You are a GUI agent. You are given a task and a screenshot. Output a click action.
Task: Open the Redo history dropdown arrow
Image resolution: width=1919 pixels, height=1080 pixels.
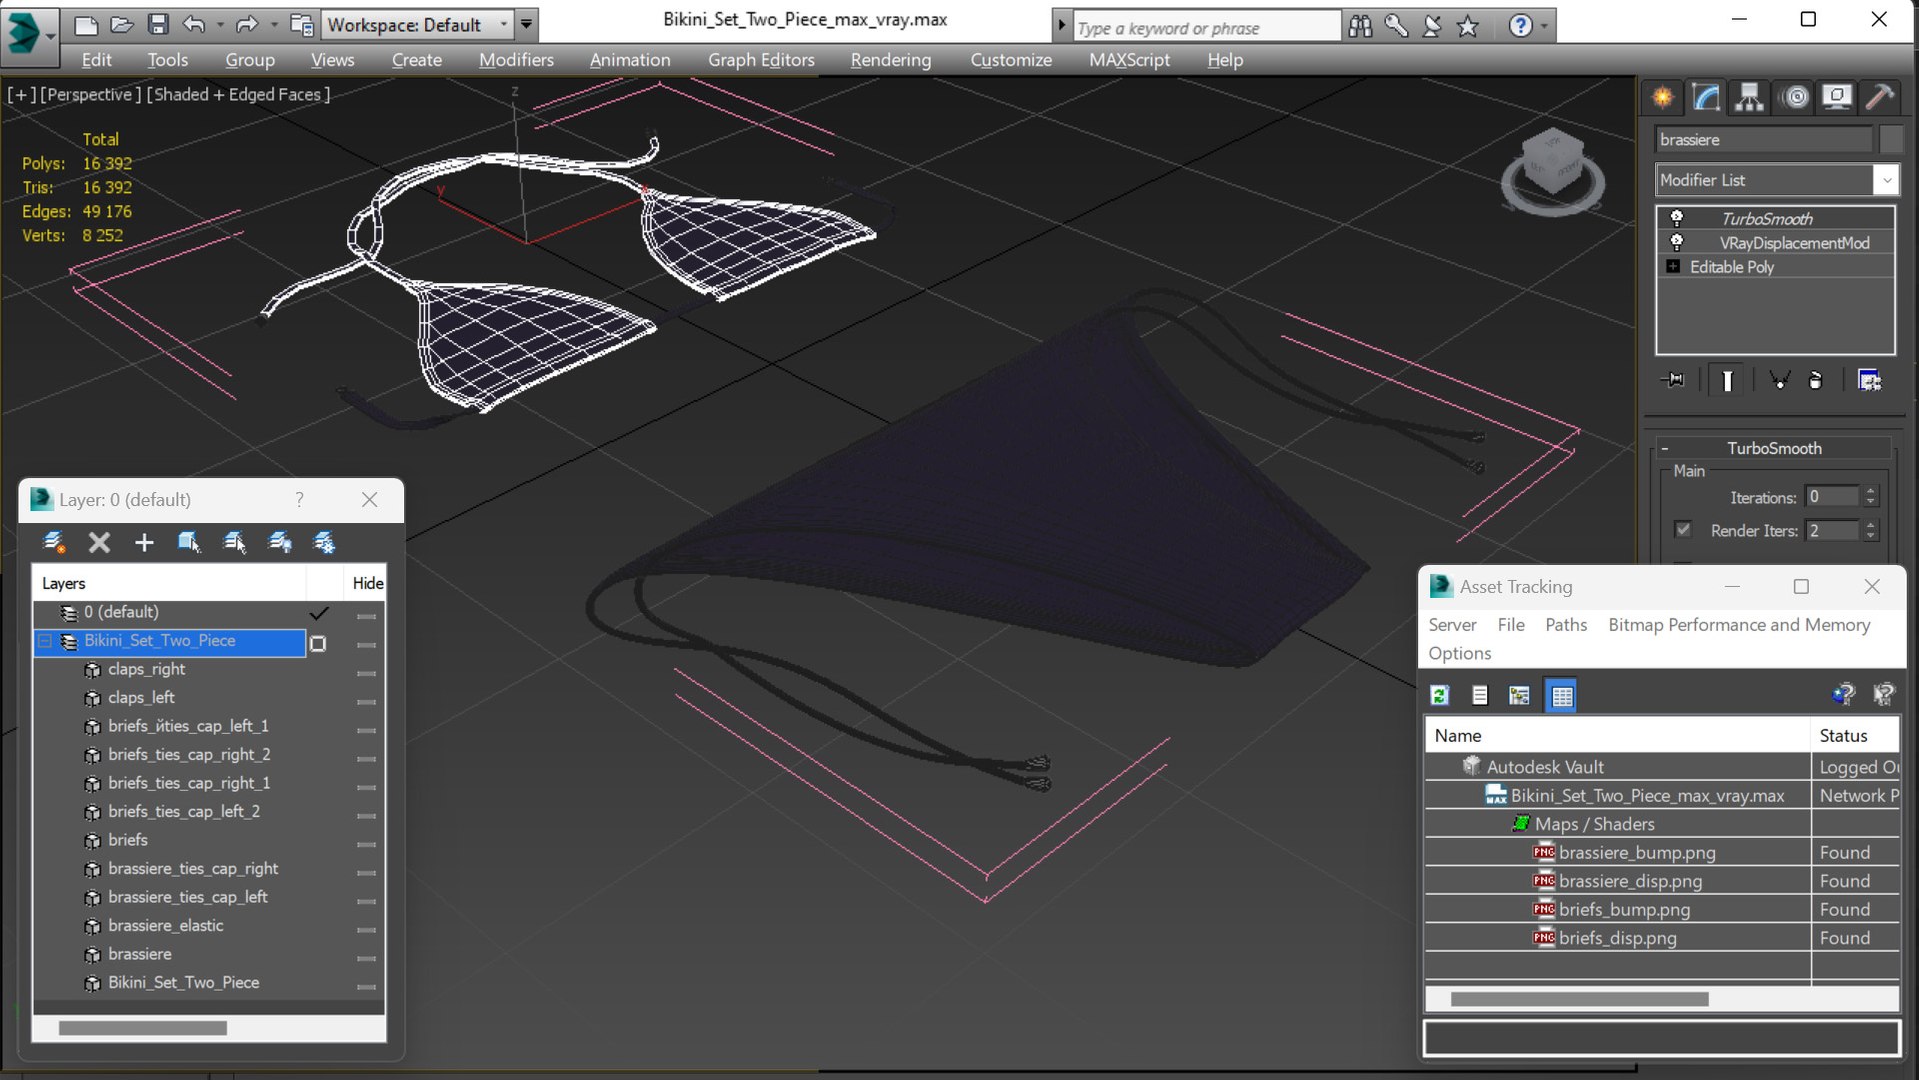pyautogui.click(x=273, y=24)
